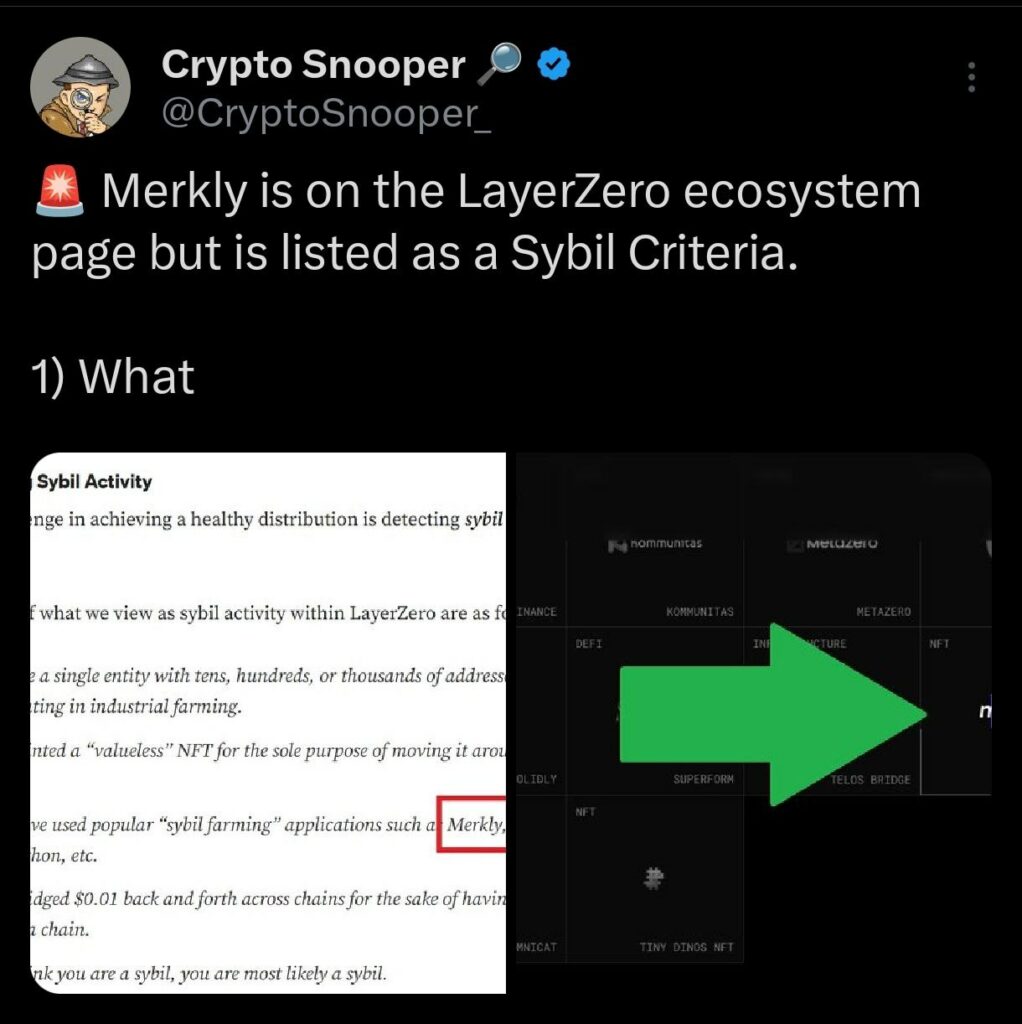Open the three-dot tweet options menu
Screen dimensions: 1022x1024
(971, 77)
